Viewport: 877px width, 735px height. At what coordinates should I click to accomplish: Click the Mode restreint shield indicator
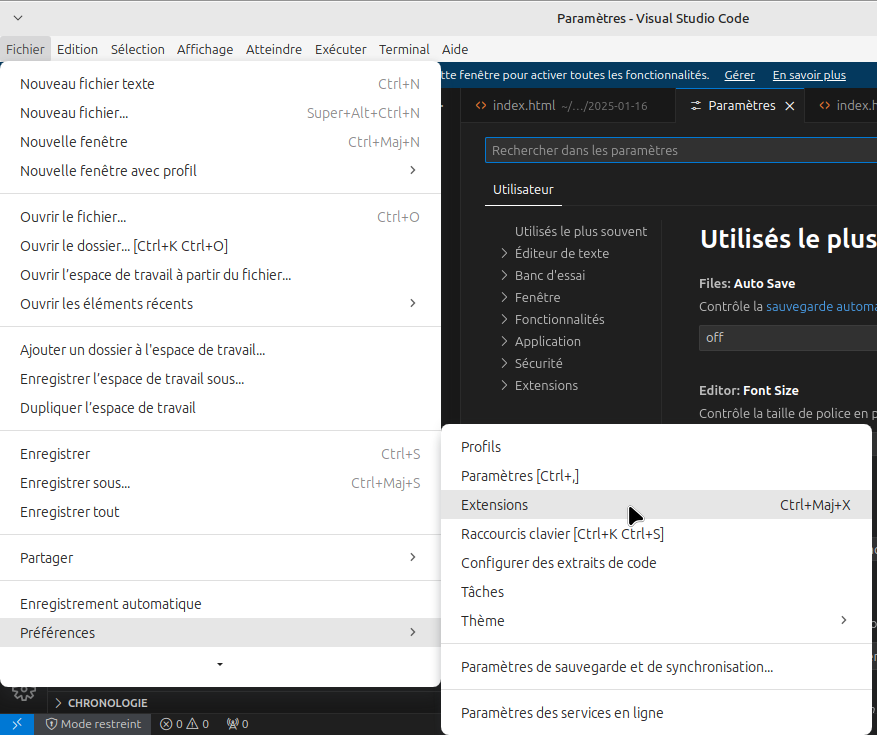(93, 724)
